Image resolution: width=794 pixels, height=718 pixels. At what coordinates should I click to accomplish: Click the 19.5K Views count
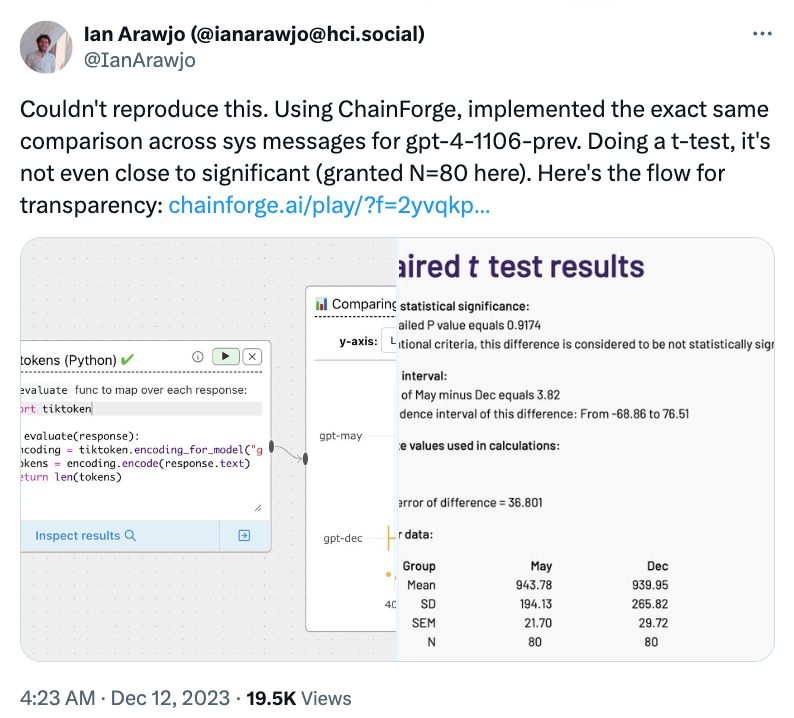click(x=299, y=698)
